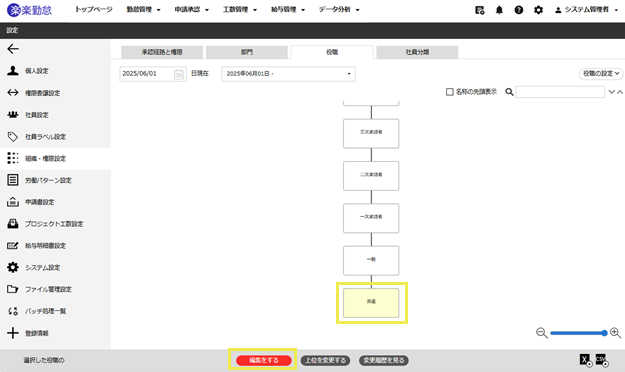Click the search text box

(560, 92)
